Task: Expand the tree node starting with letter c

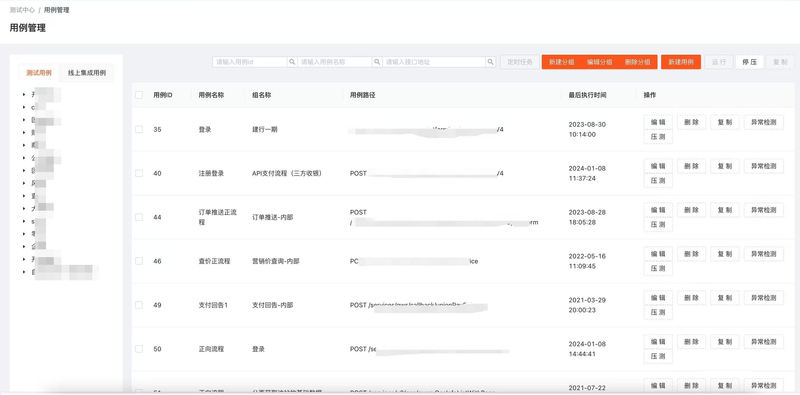Action: coord(24,107)
